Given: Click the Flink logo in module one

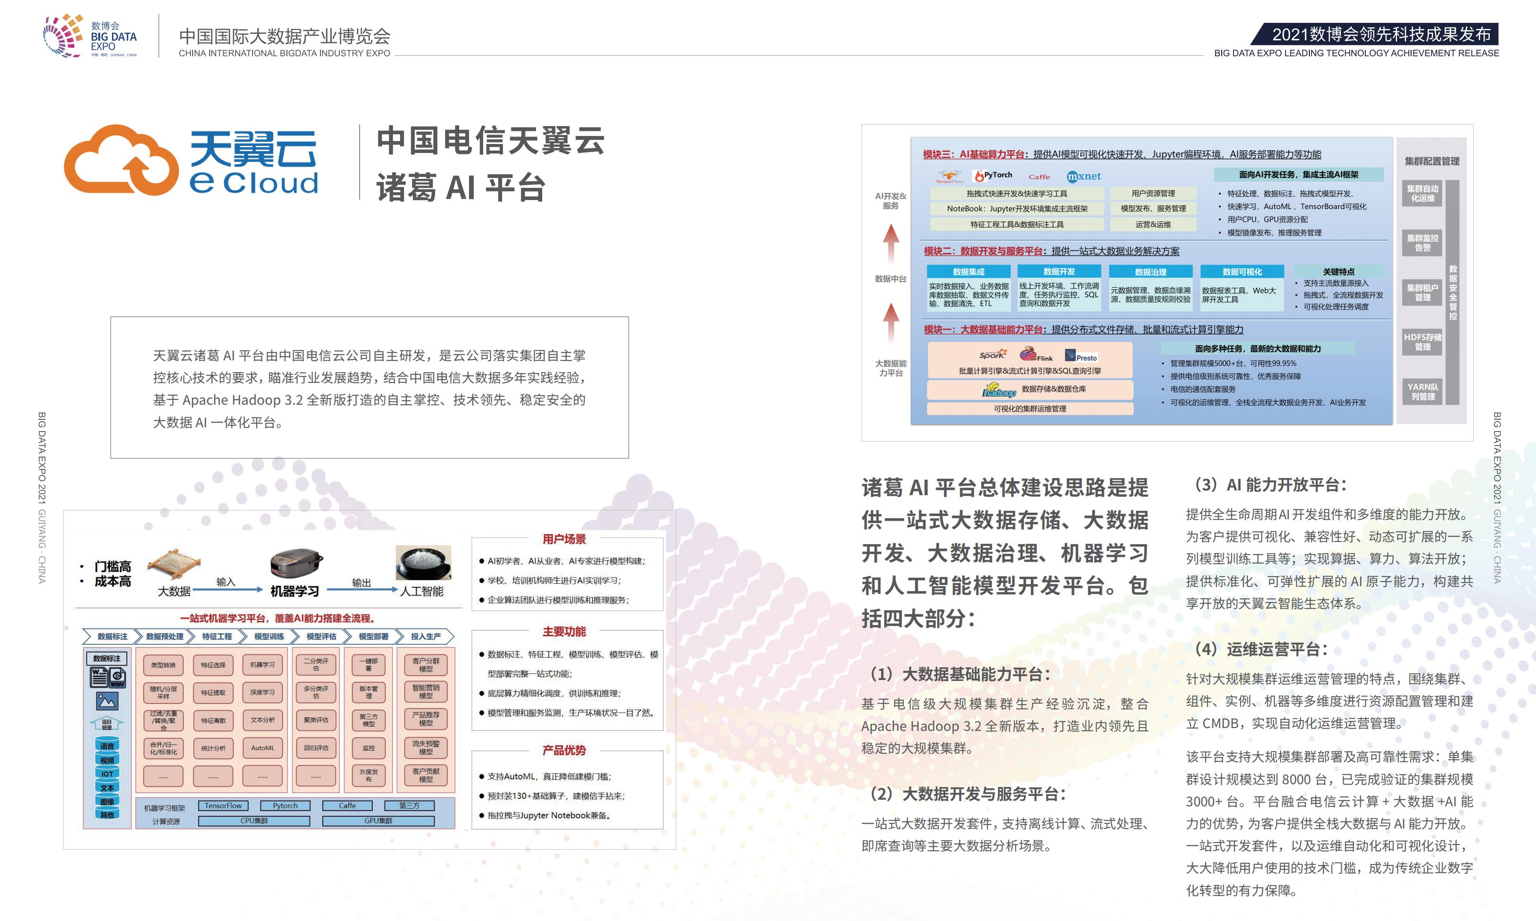Looking at the screenshot, I should 1036,355.
